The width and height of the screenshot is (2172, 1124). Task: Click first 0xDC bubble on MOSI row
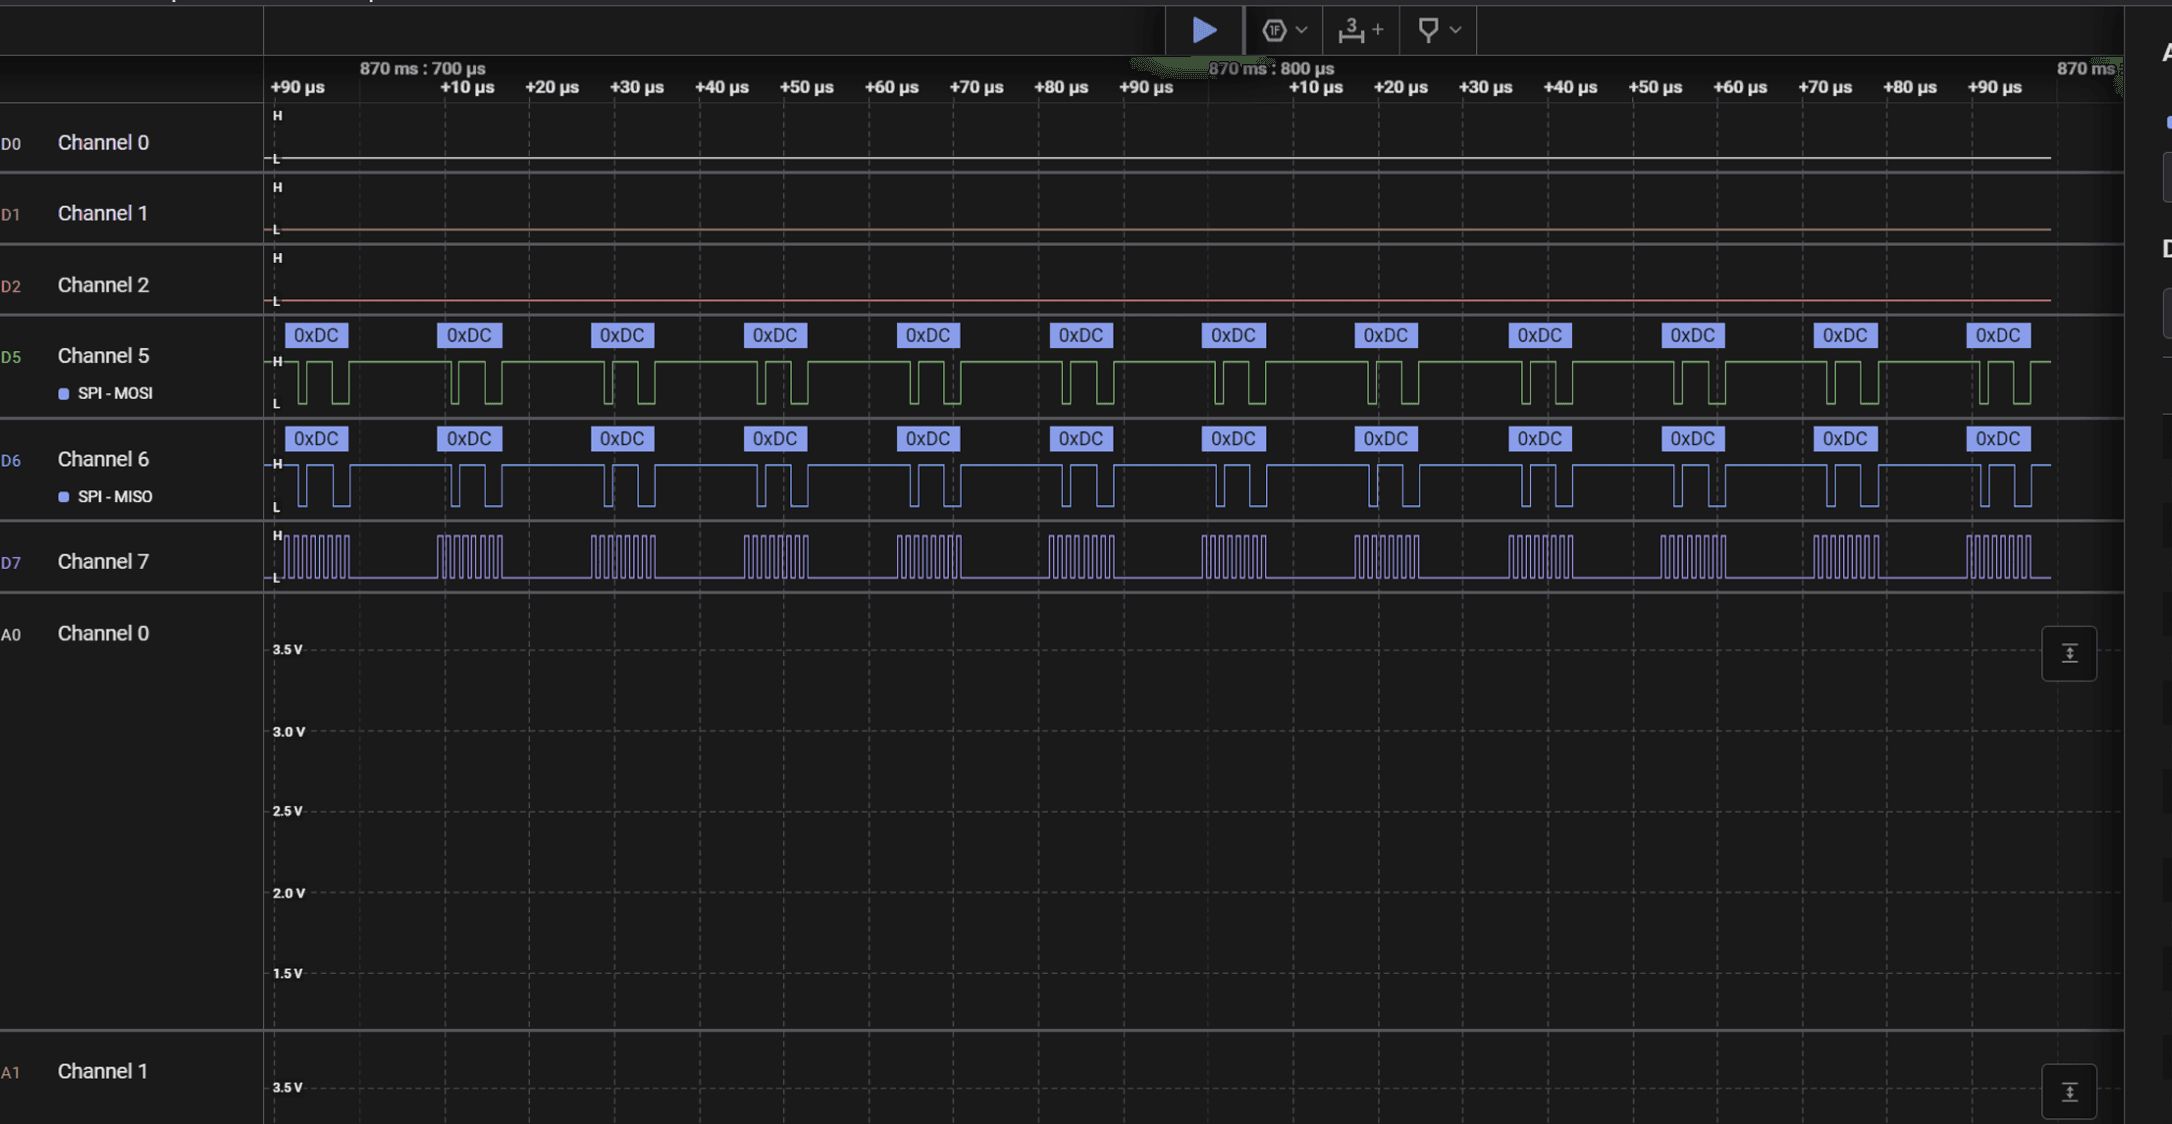point(316,336)
